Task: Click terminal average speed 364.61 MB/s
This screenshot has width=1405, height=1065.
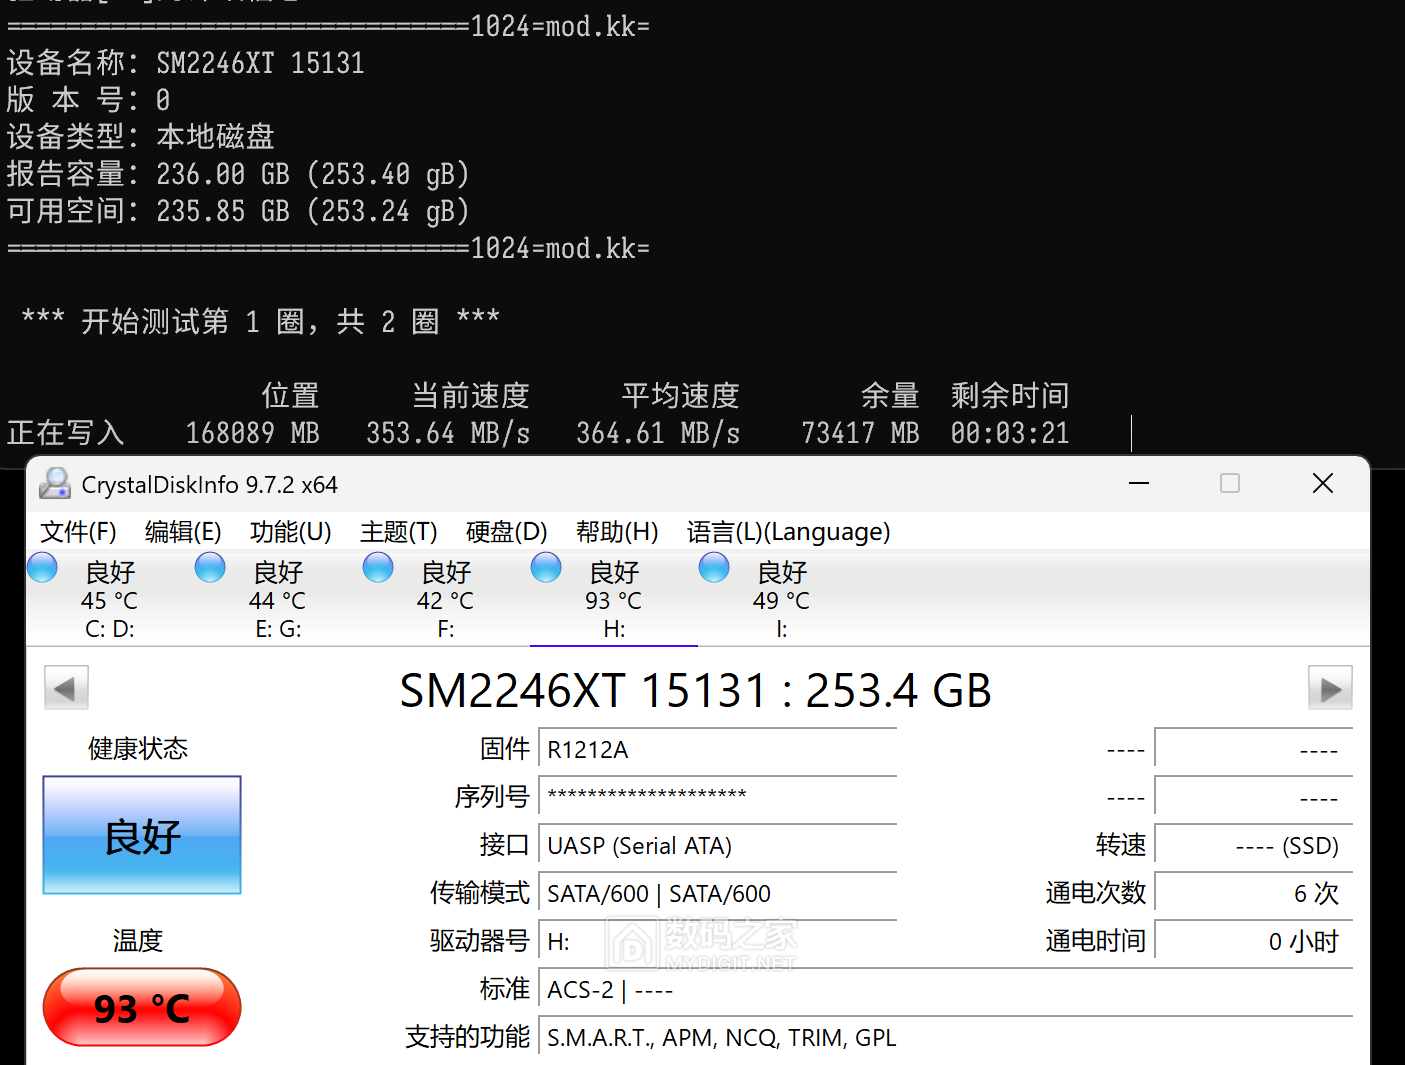Action: click(658, 433)
